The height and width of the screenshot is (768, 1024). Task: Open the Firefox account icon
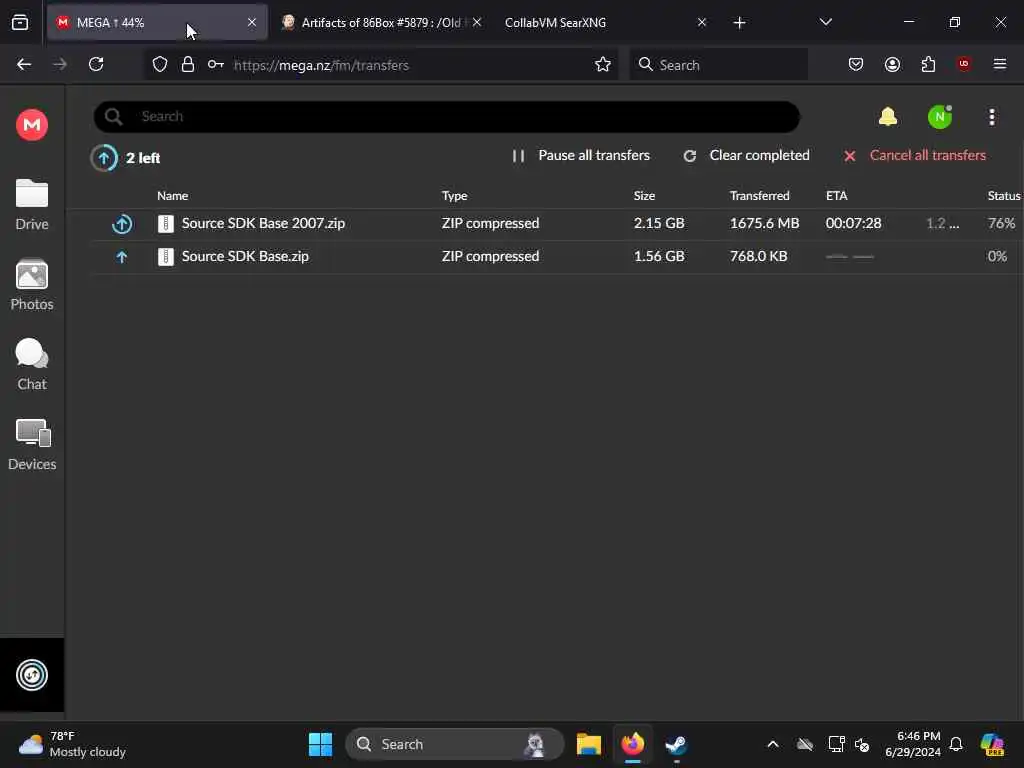tap(892, 64)
